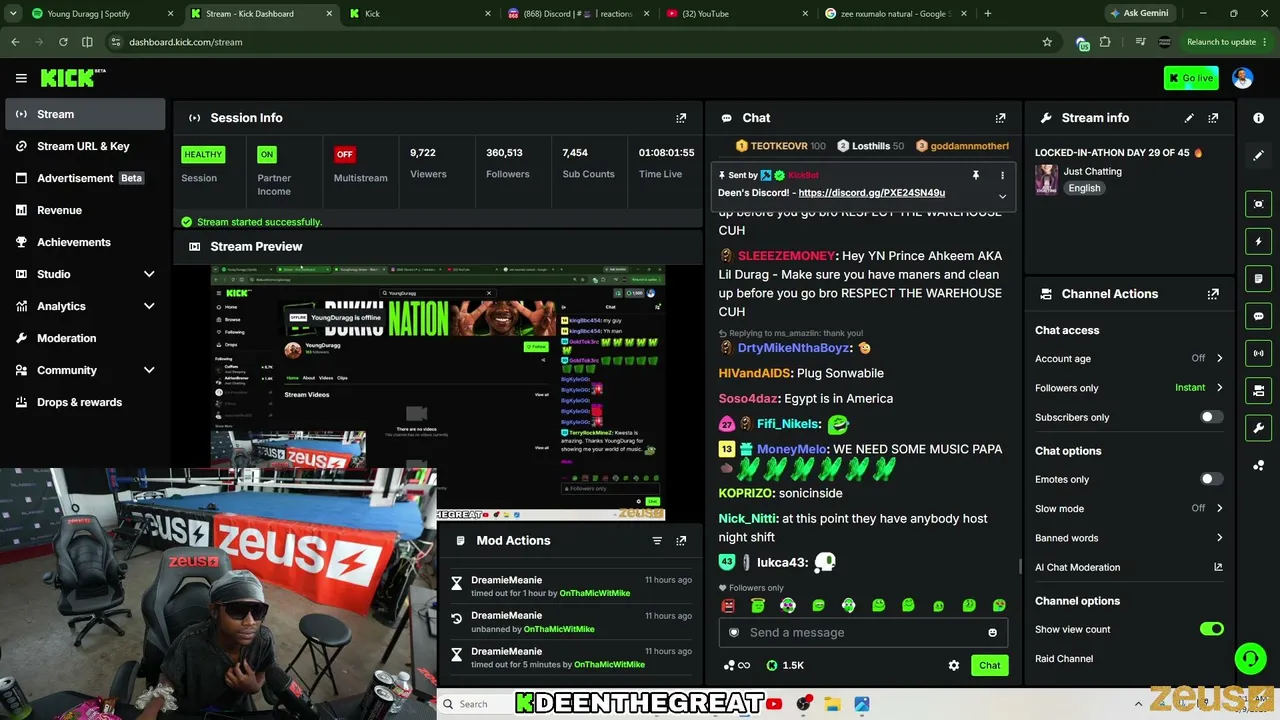Click the chat bubble icon in right sidebar
This screenshot has height=720, width=1280.
click(1259, 316)
